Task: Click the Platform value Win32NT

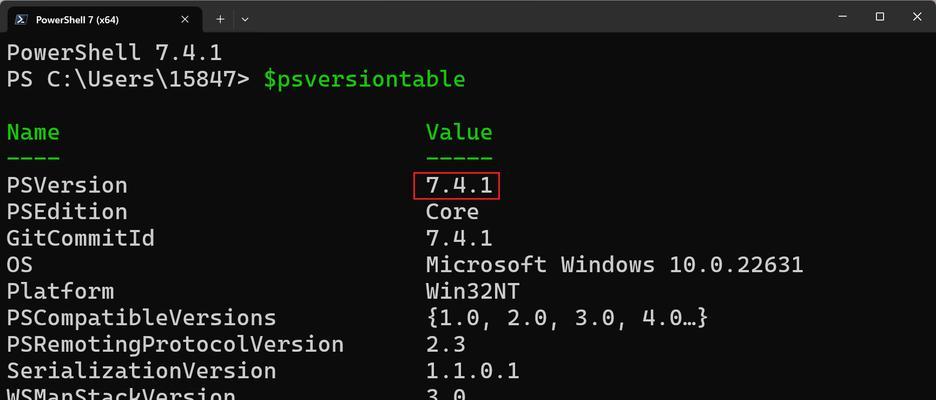Action: pyautogui.click(x=473, y=291)
